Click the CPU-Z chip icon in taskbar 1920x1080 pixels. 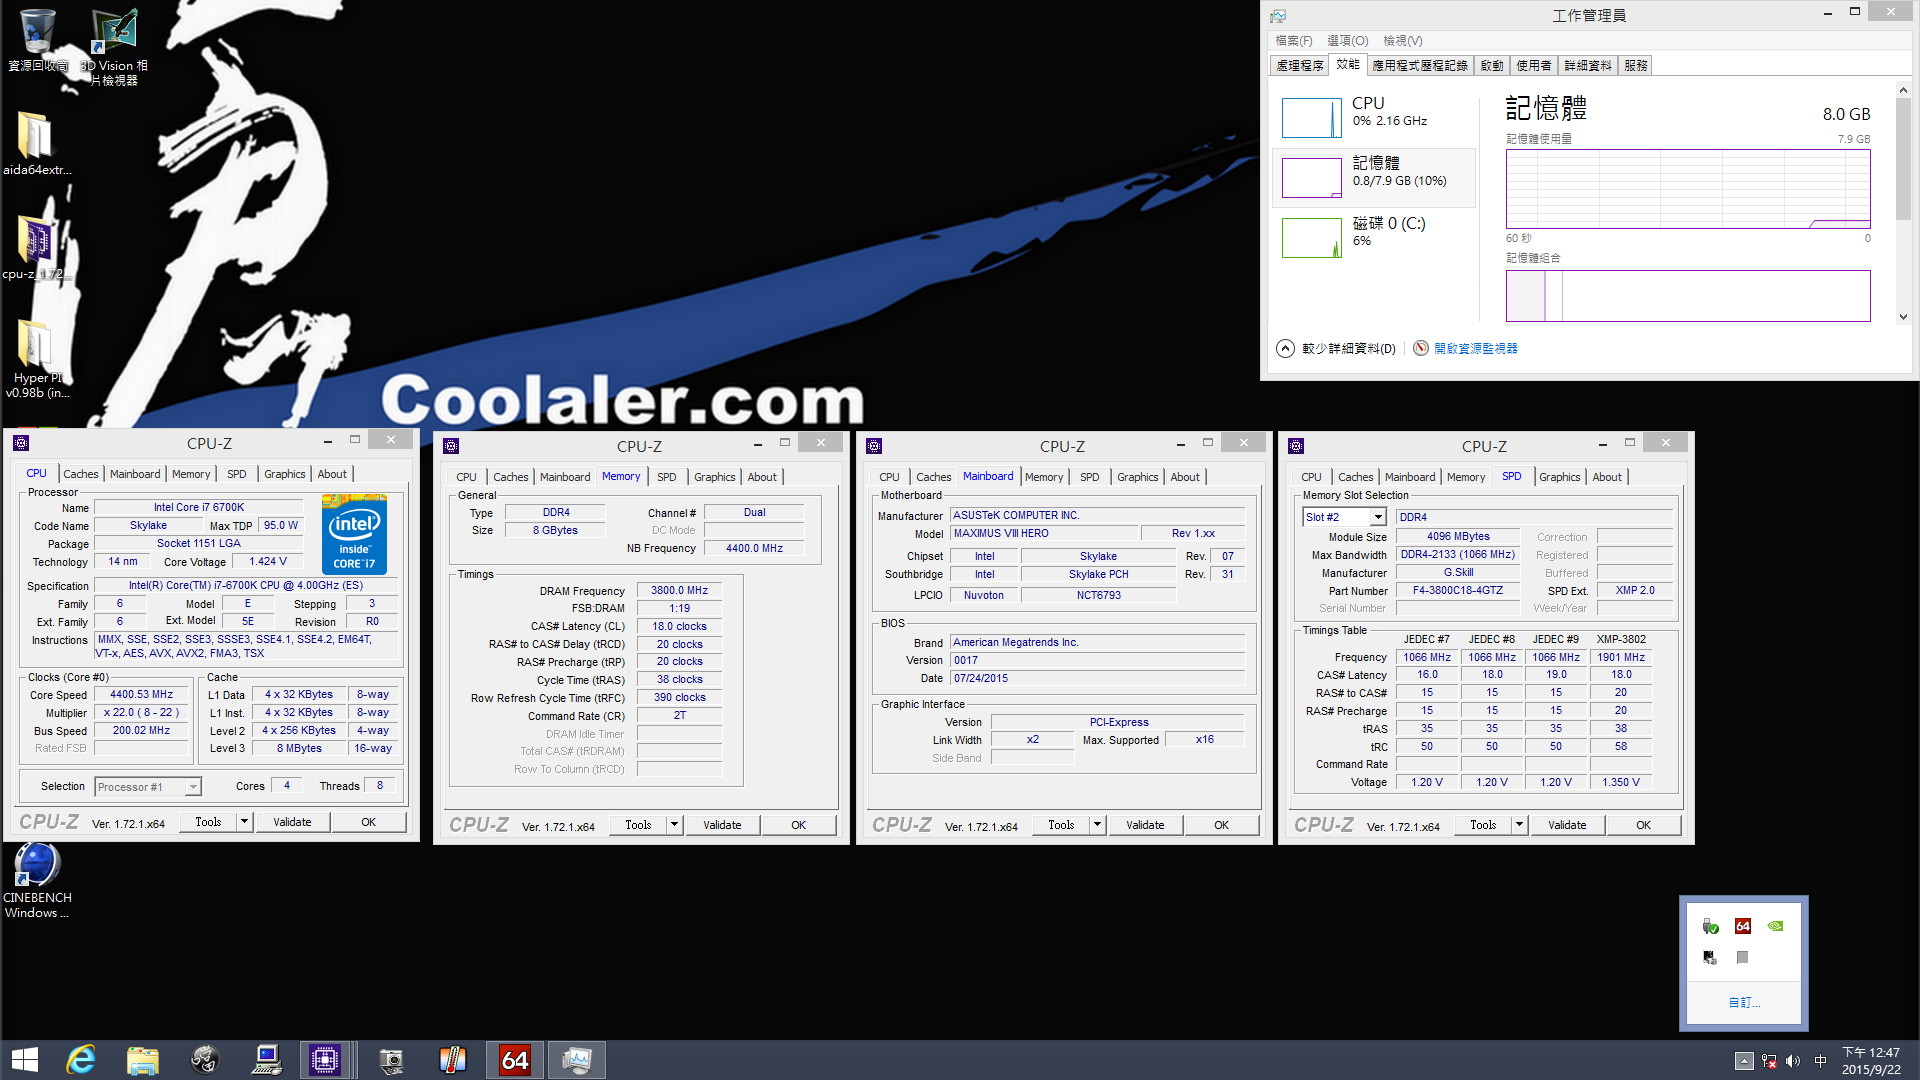325,1060
